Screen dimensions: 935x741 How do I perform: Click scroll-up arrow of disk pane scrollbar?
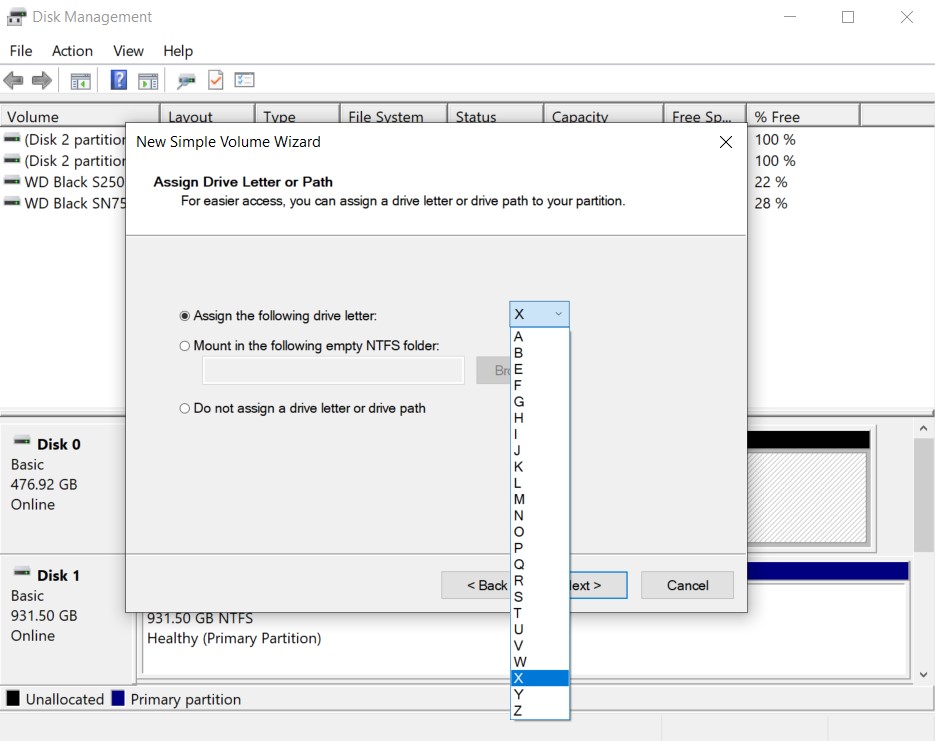click(923, 428)
